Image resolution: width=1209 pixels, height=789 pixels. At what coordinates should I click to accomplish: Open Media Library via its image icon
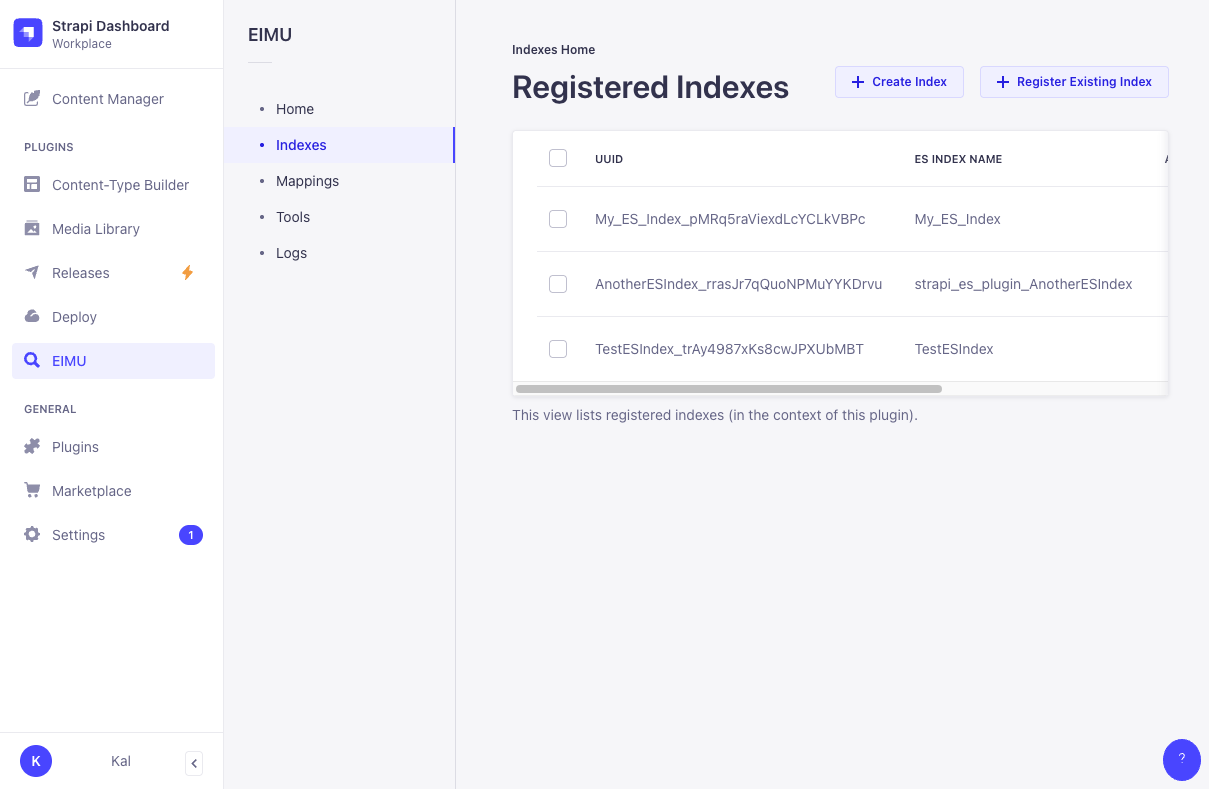(x=32, y=229)
